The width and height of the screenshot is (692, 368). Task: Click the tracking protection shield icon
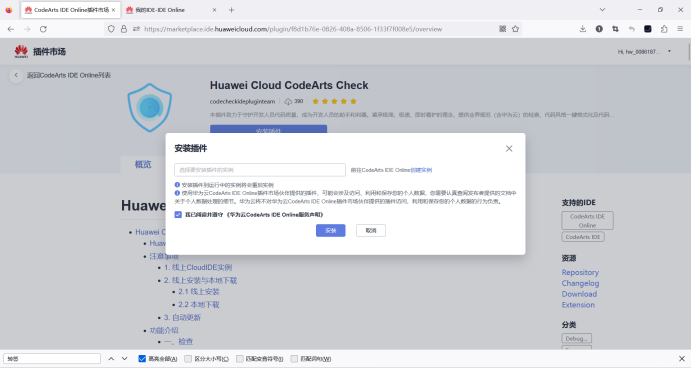click(x=111, y=29)
